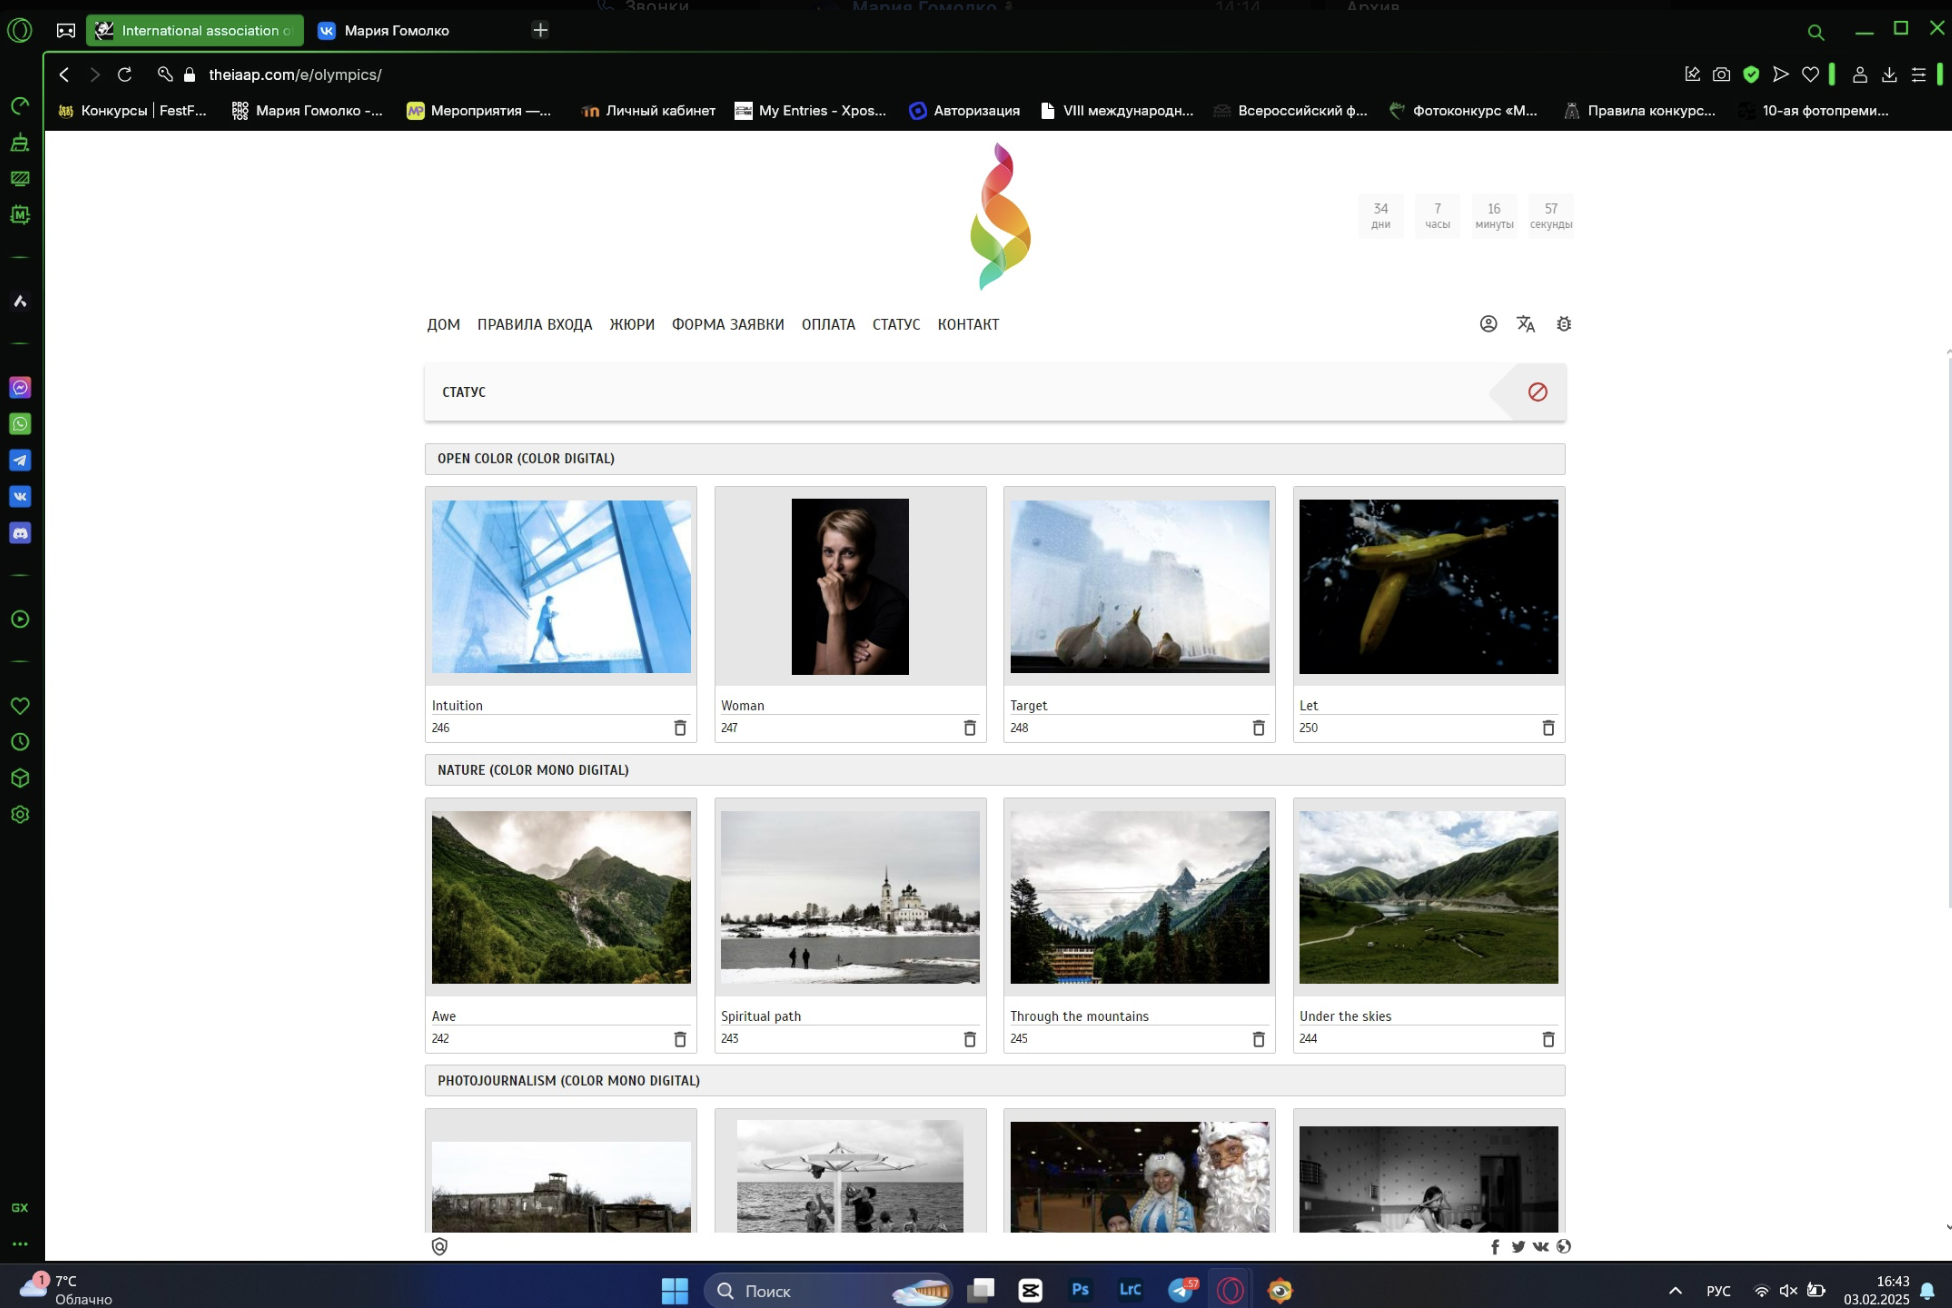The image size is (1952, 1308).
Task: Click the Facebook share icon
Action: click(x=1495, y=1246)
